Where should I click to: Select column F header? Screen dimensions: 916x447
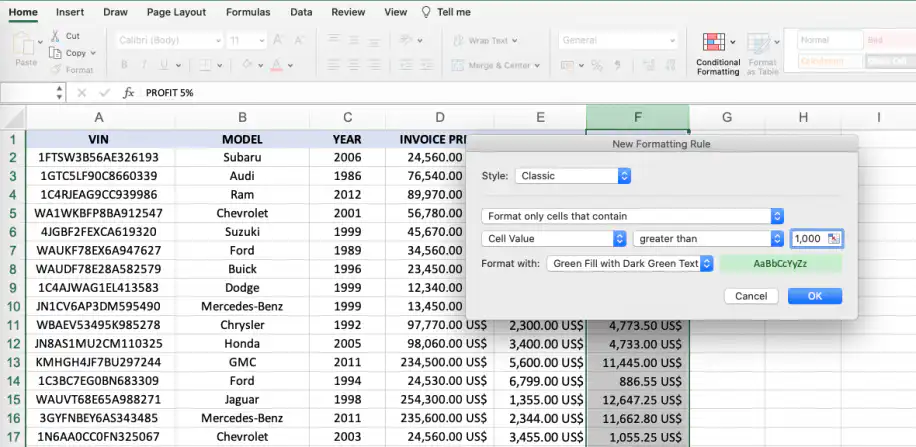click(x=637, y=117)
